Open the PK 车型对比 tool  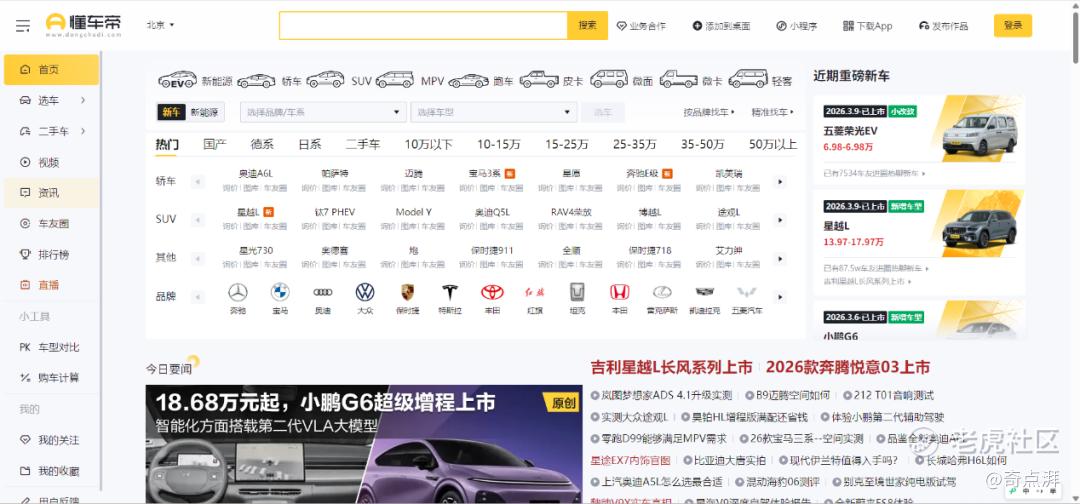[x=51, y=347]
